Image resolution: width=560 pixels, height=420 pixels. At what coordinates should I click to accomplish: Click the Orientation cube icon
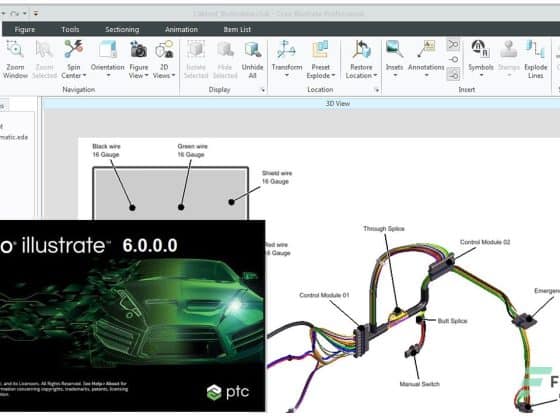[108, 49]
